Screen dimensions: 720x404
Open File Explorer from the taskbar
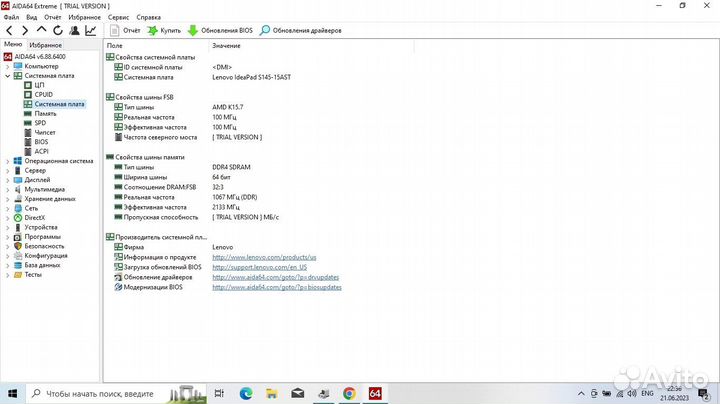(271, 393)
